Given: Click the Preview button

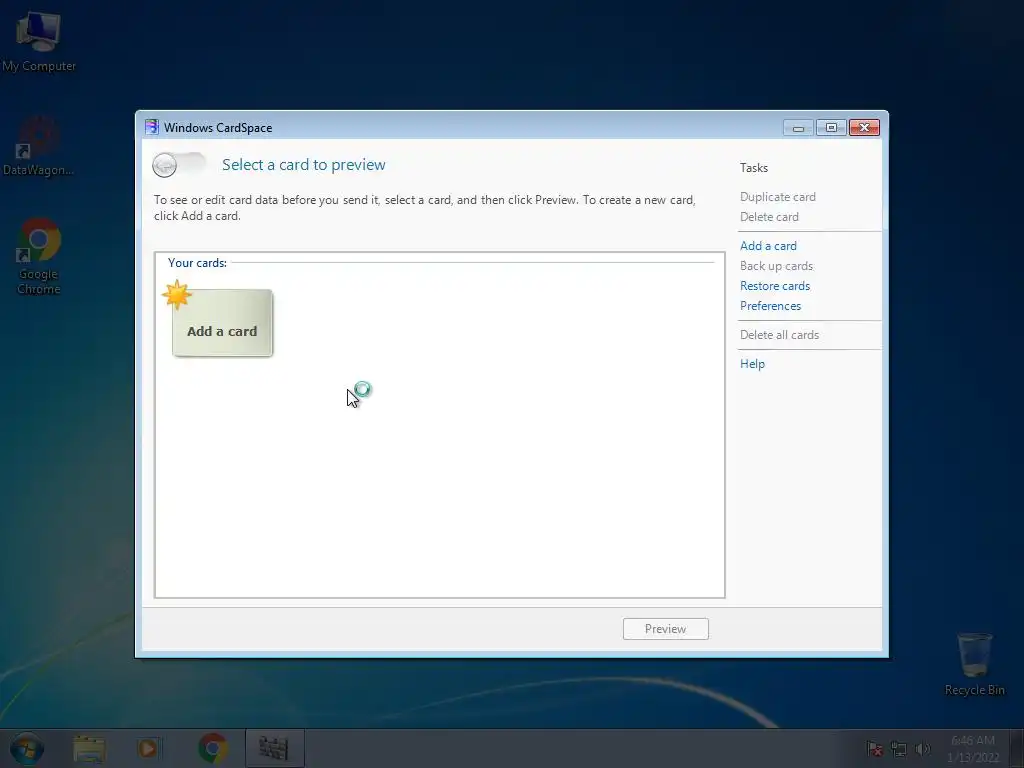Looking at the screenshot, I should [665, 629].
